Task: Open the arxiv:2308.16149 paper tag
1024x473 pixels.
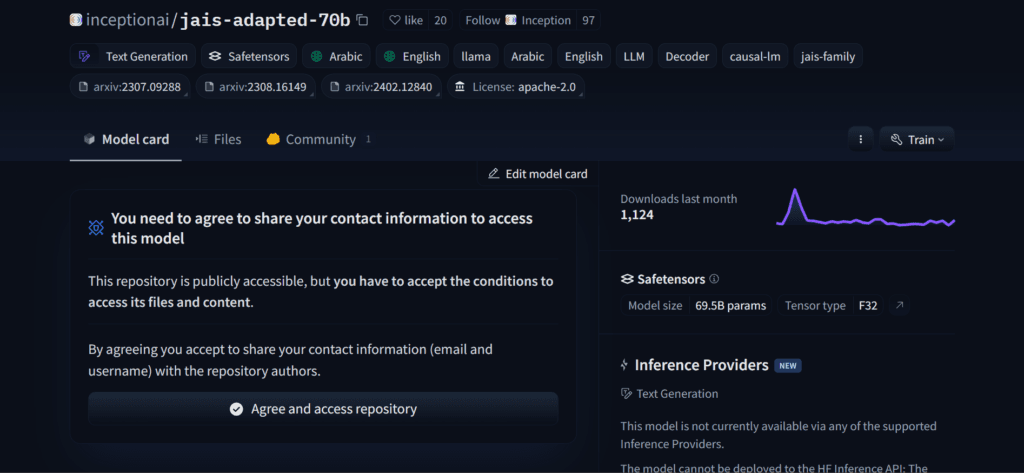Action: click(x=256, y=86)
